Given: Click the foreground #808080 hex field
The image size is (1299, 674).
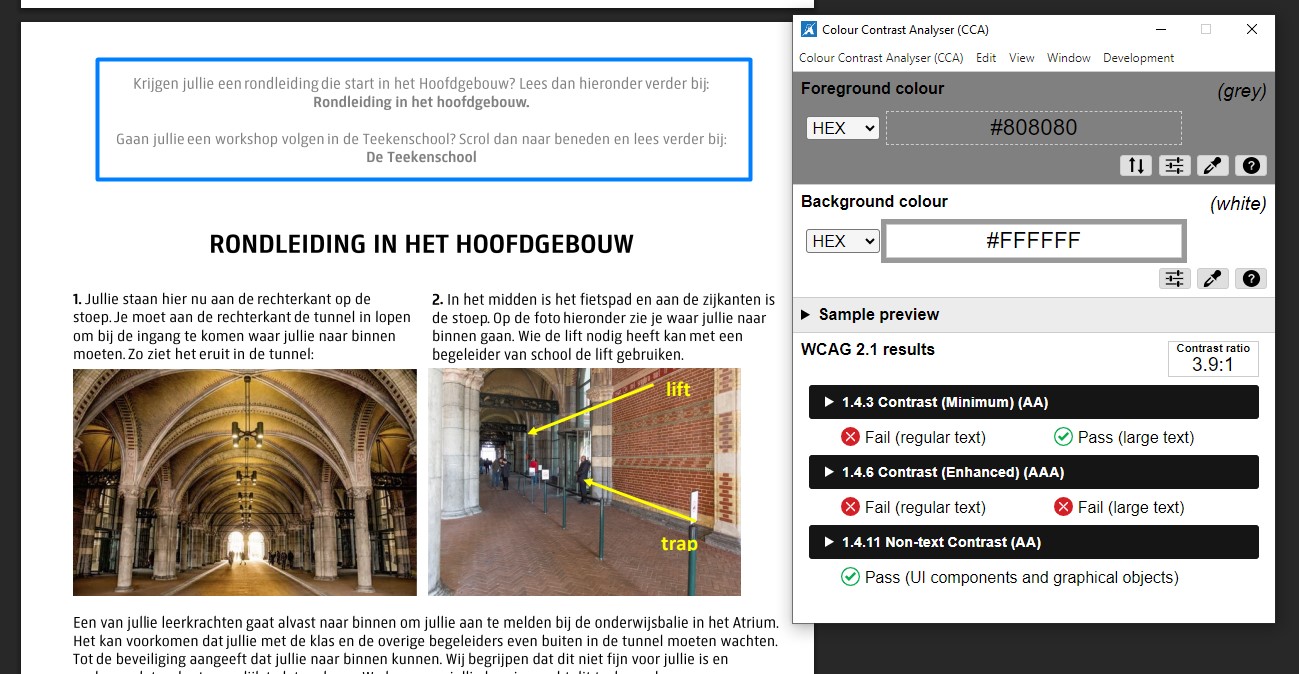Looking at the screenshot, I should 1033,128.
